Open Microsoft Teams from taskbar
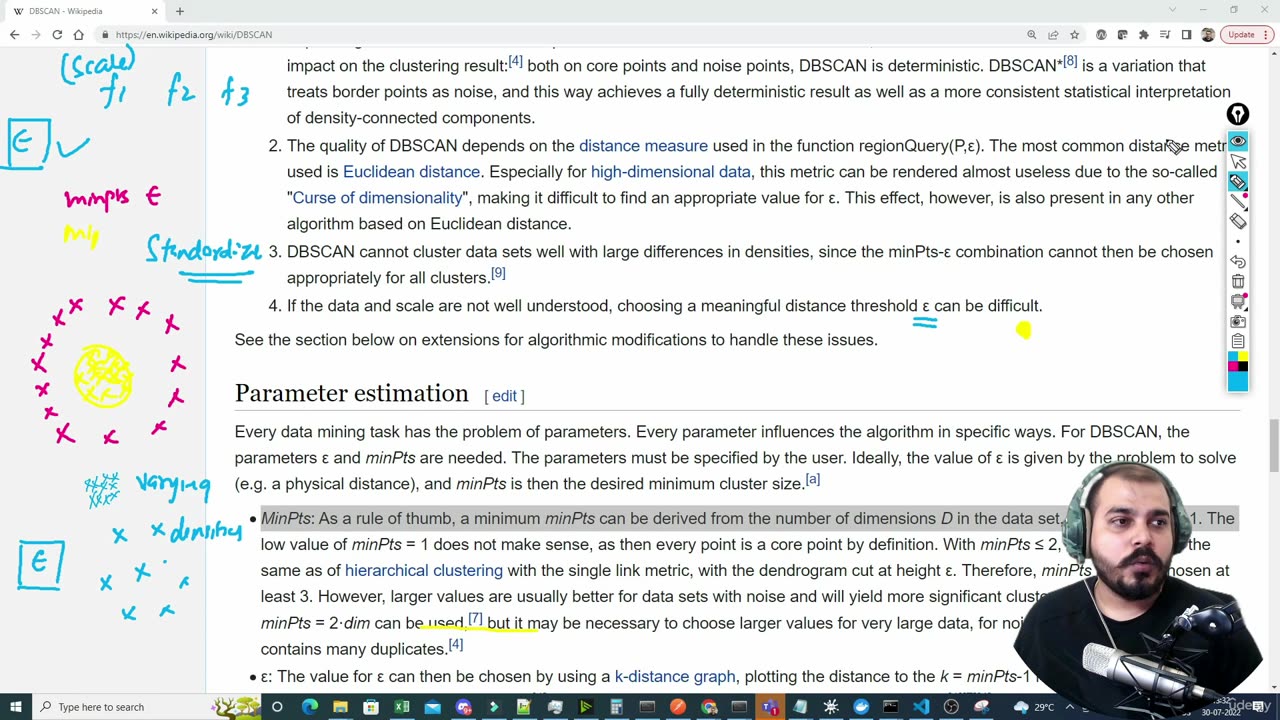 [x=769, y=707]
